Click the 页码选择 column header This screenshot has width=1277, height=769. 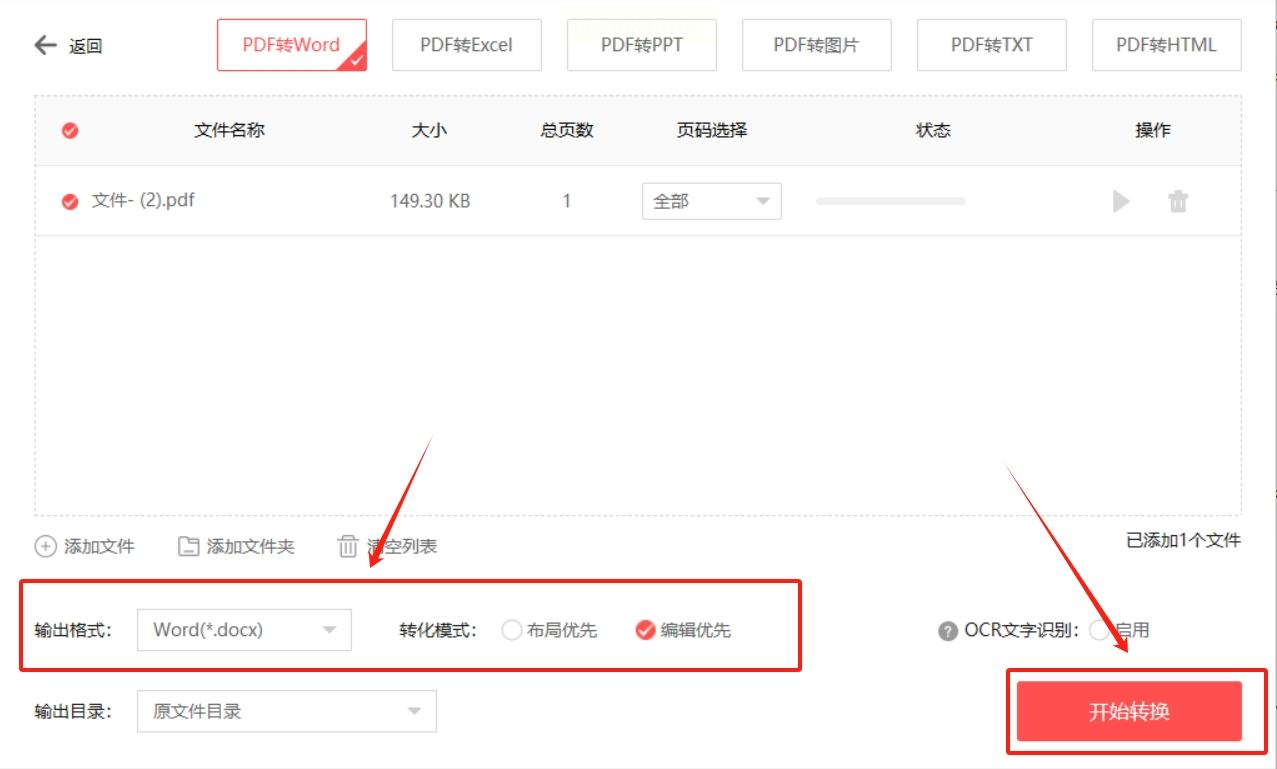(712, 130)
